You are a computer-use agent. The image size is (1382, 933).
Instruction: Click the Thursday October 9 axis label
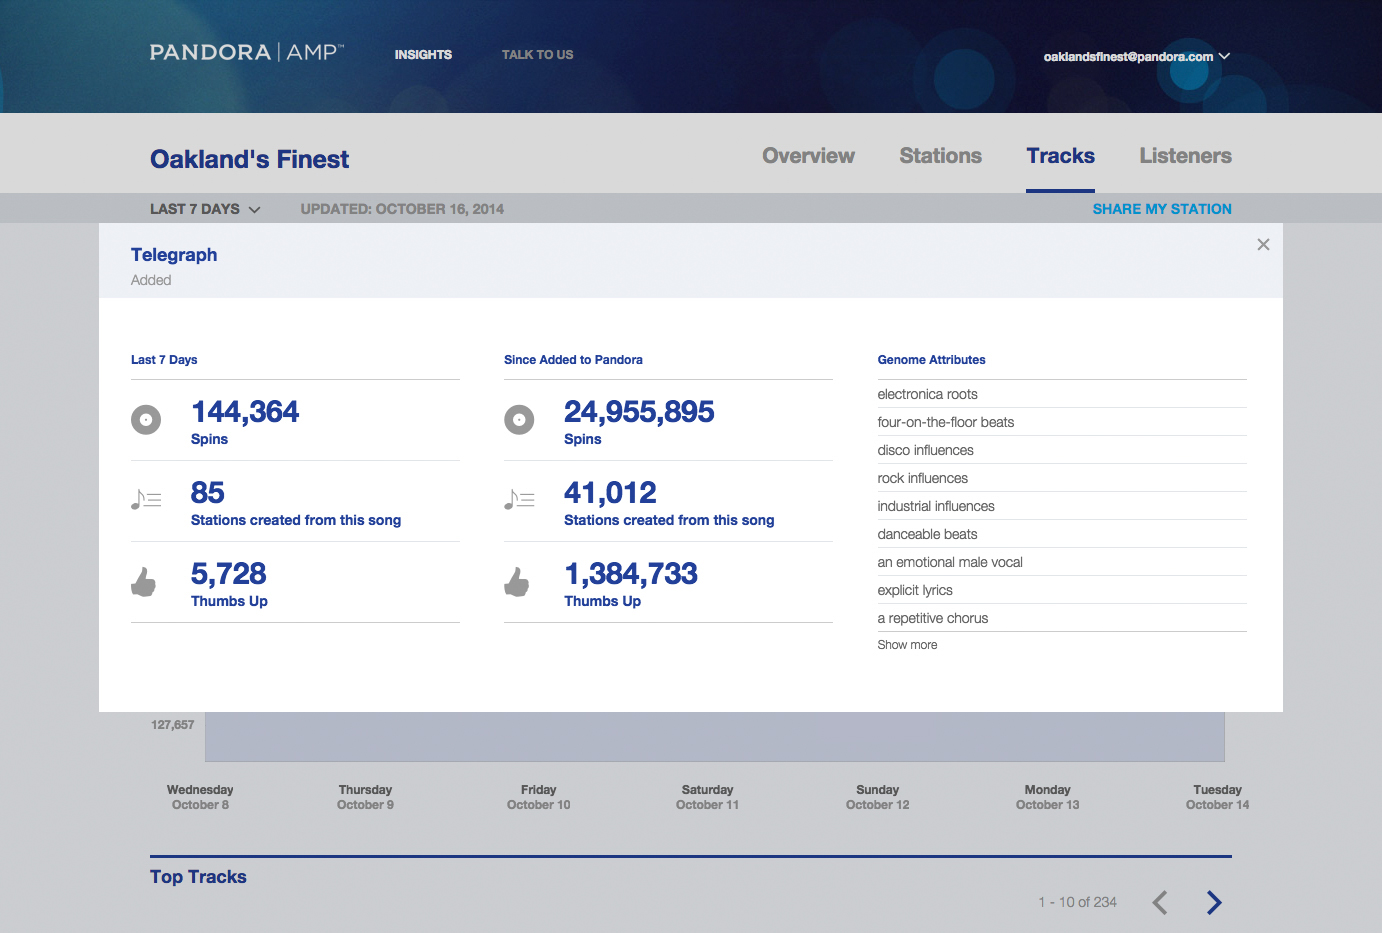[x=365, y=797]
